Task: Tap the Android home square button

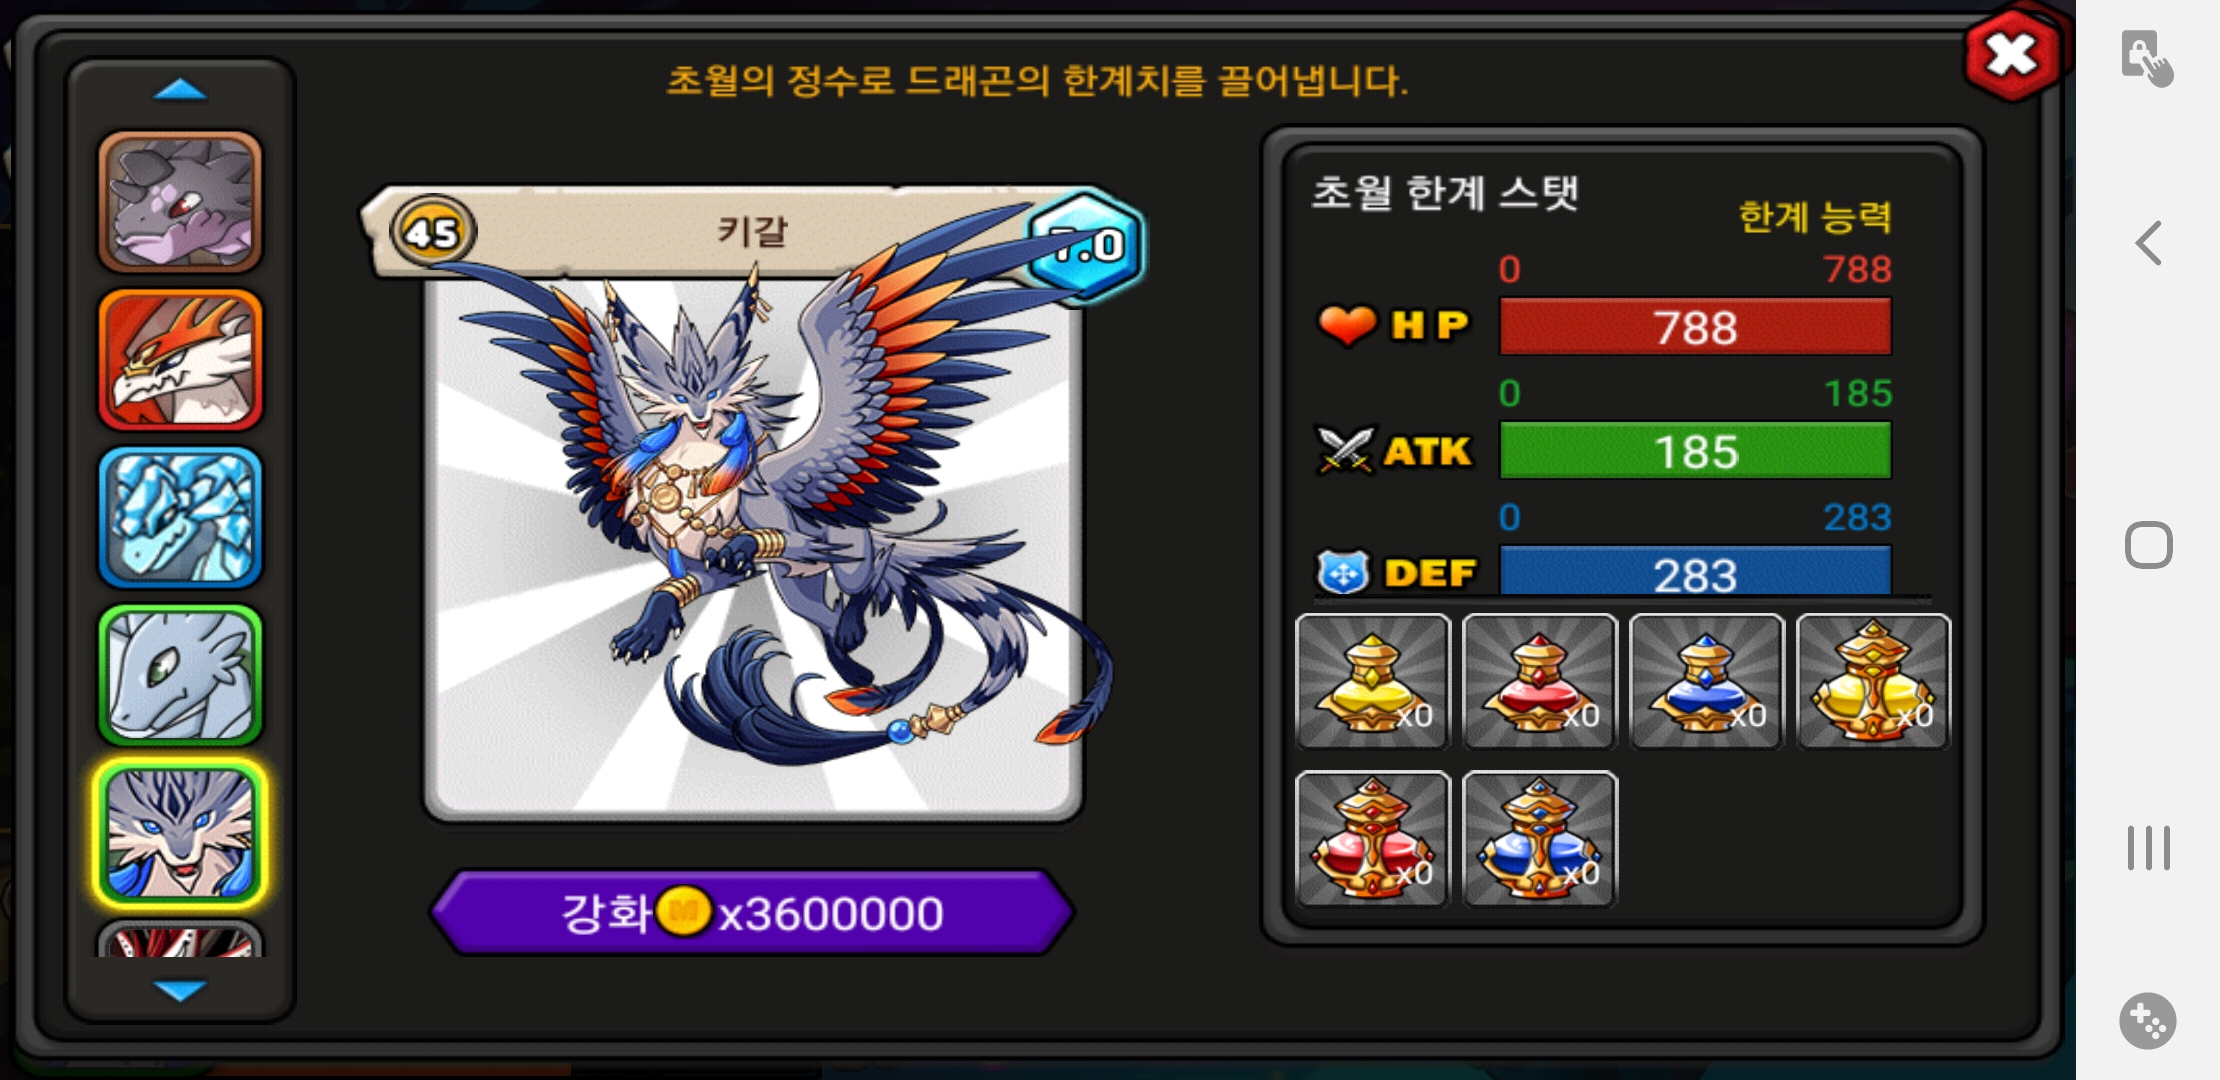Action: point(2148,545)
